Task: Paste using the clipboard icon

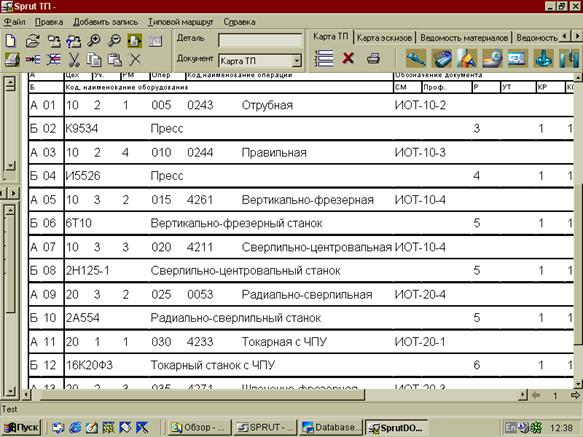Action: pos(115,59)
